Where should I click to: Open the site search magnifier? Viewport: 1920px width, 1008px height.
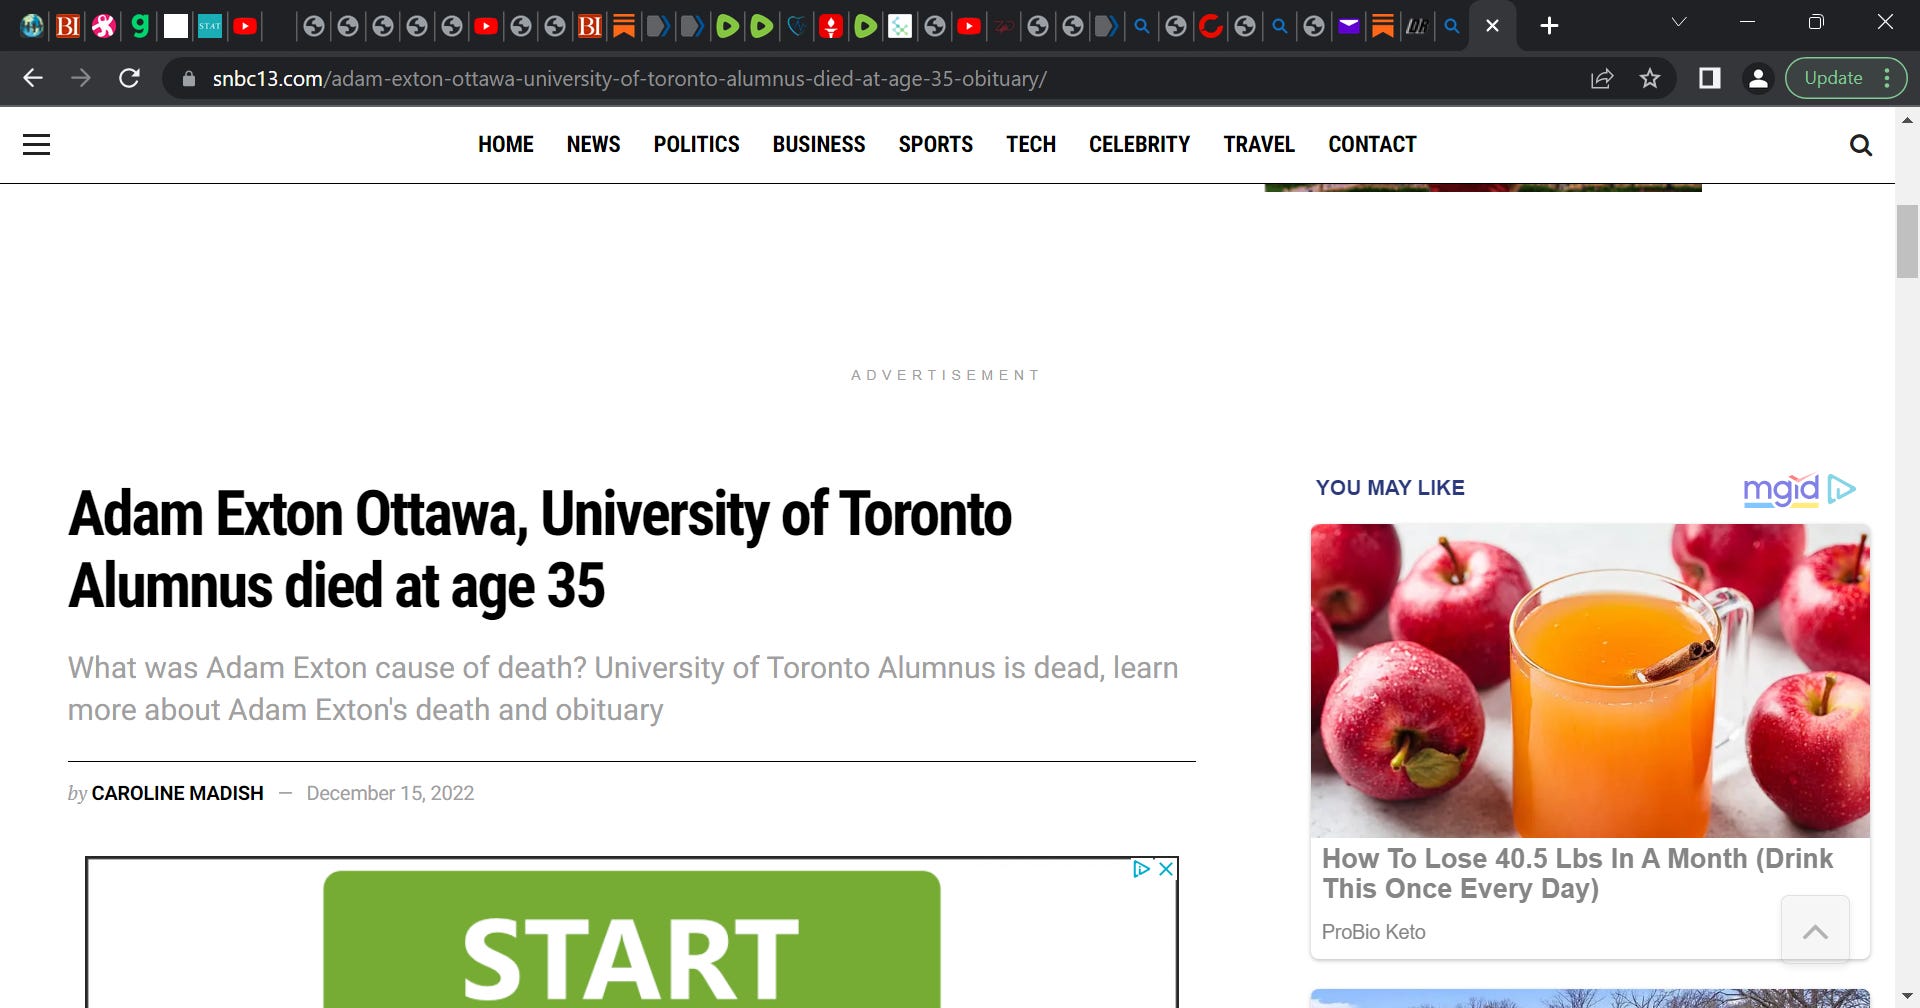tap(1860, 145)
